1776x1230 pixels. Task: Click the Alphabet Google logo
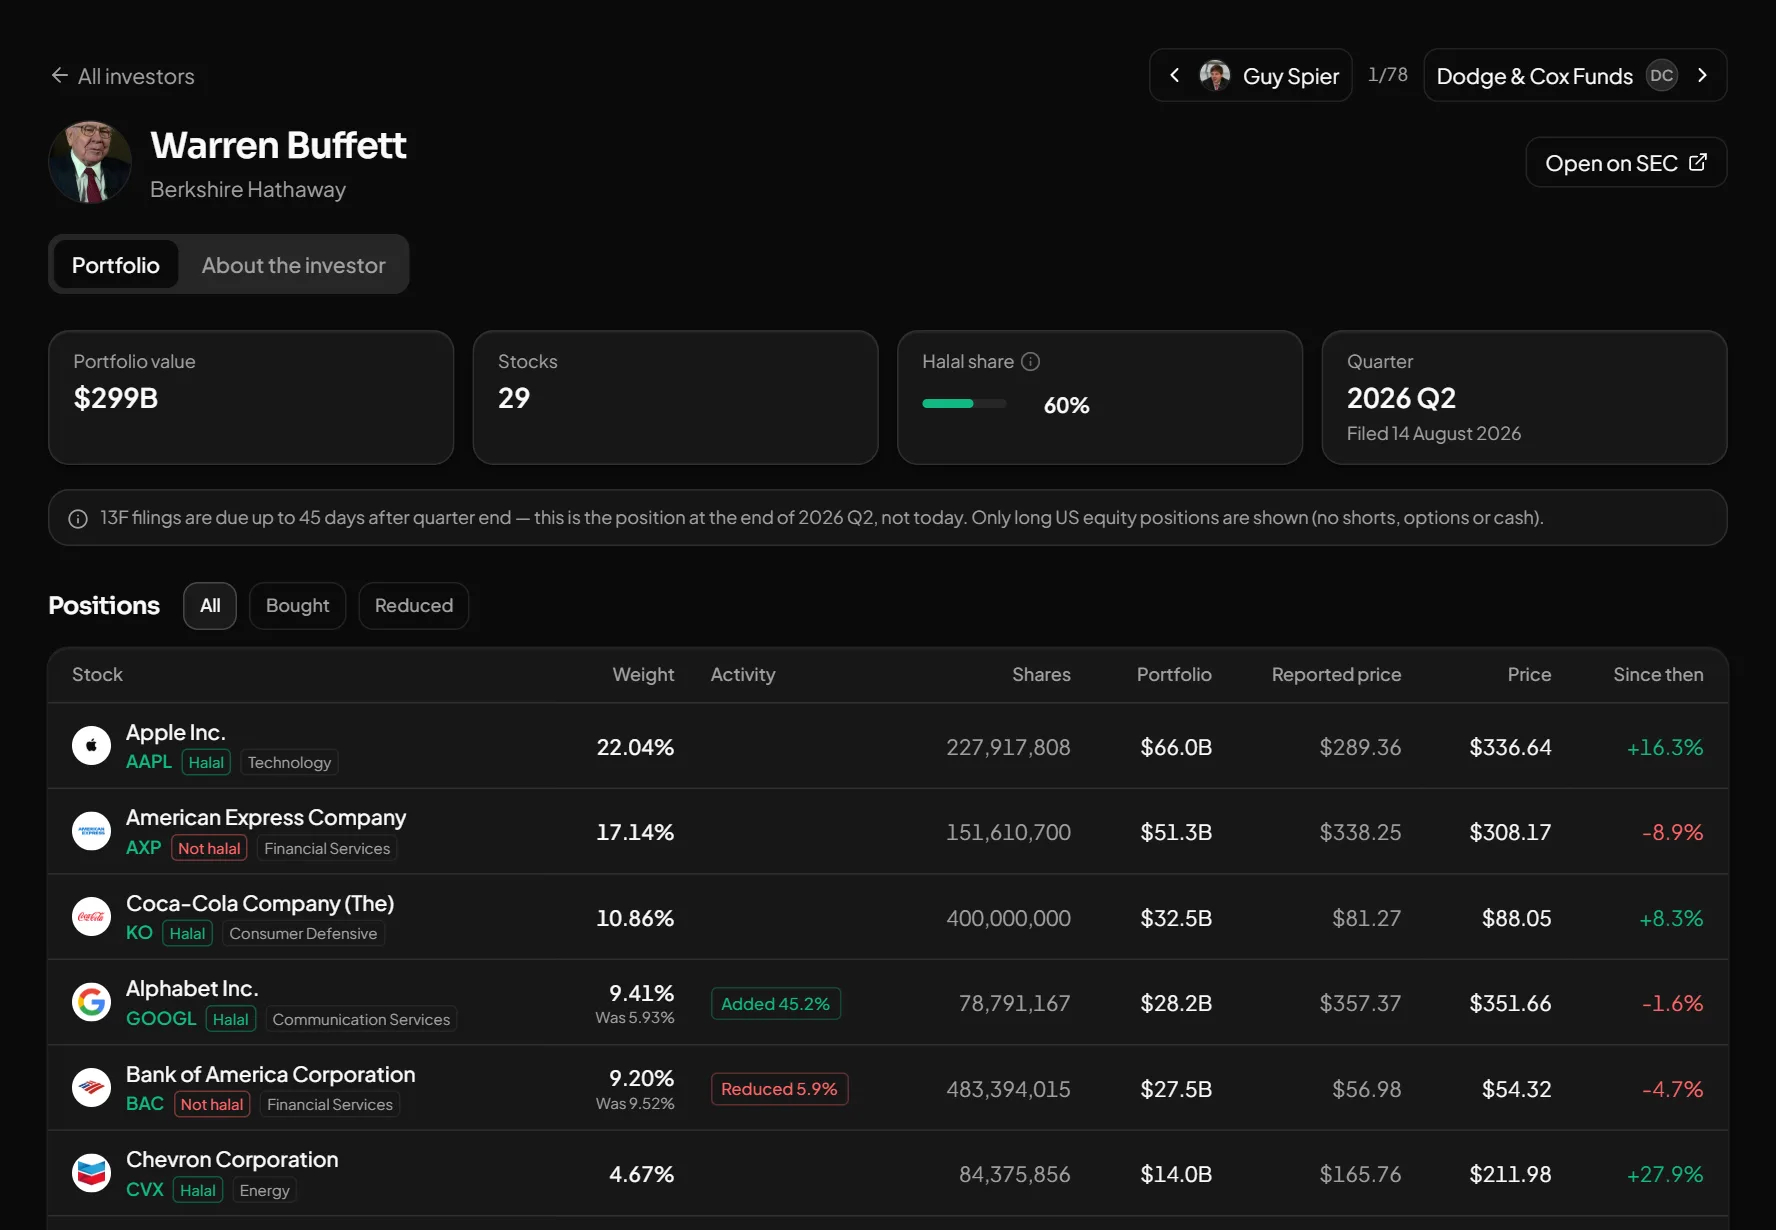click(91, 1002)
